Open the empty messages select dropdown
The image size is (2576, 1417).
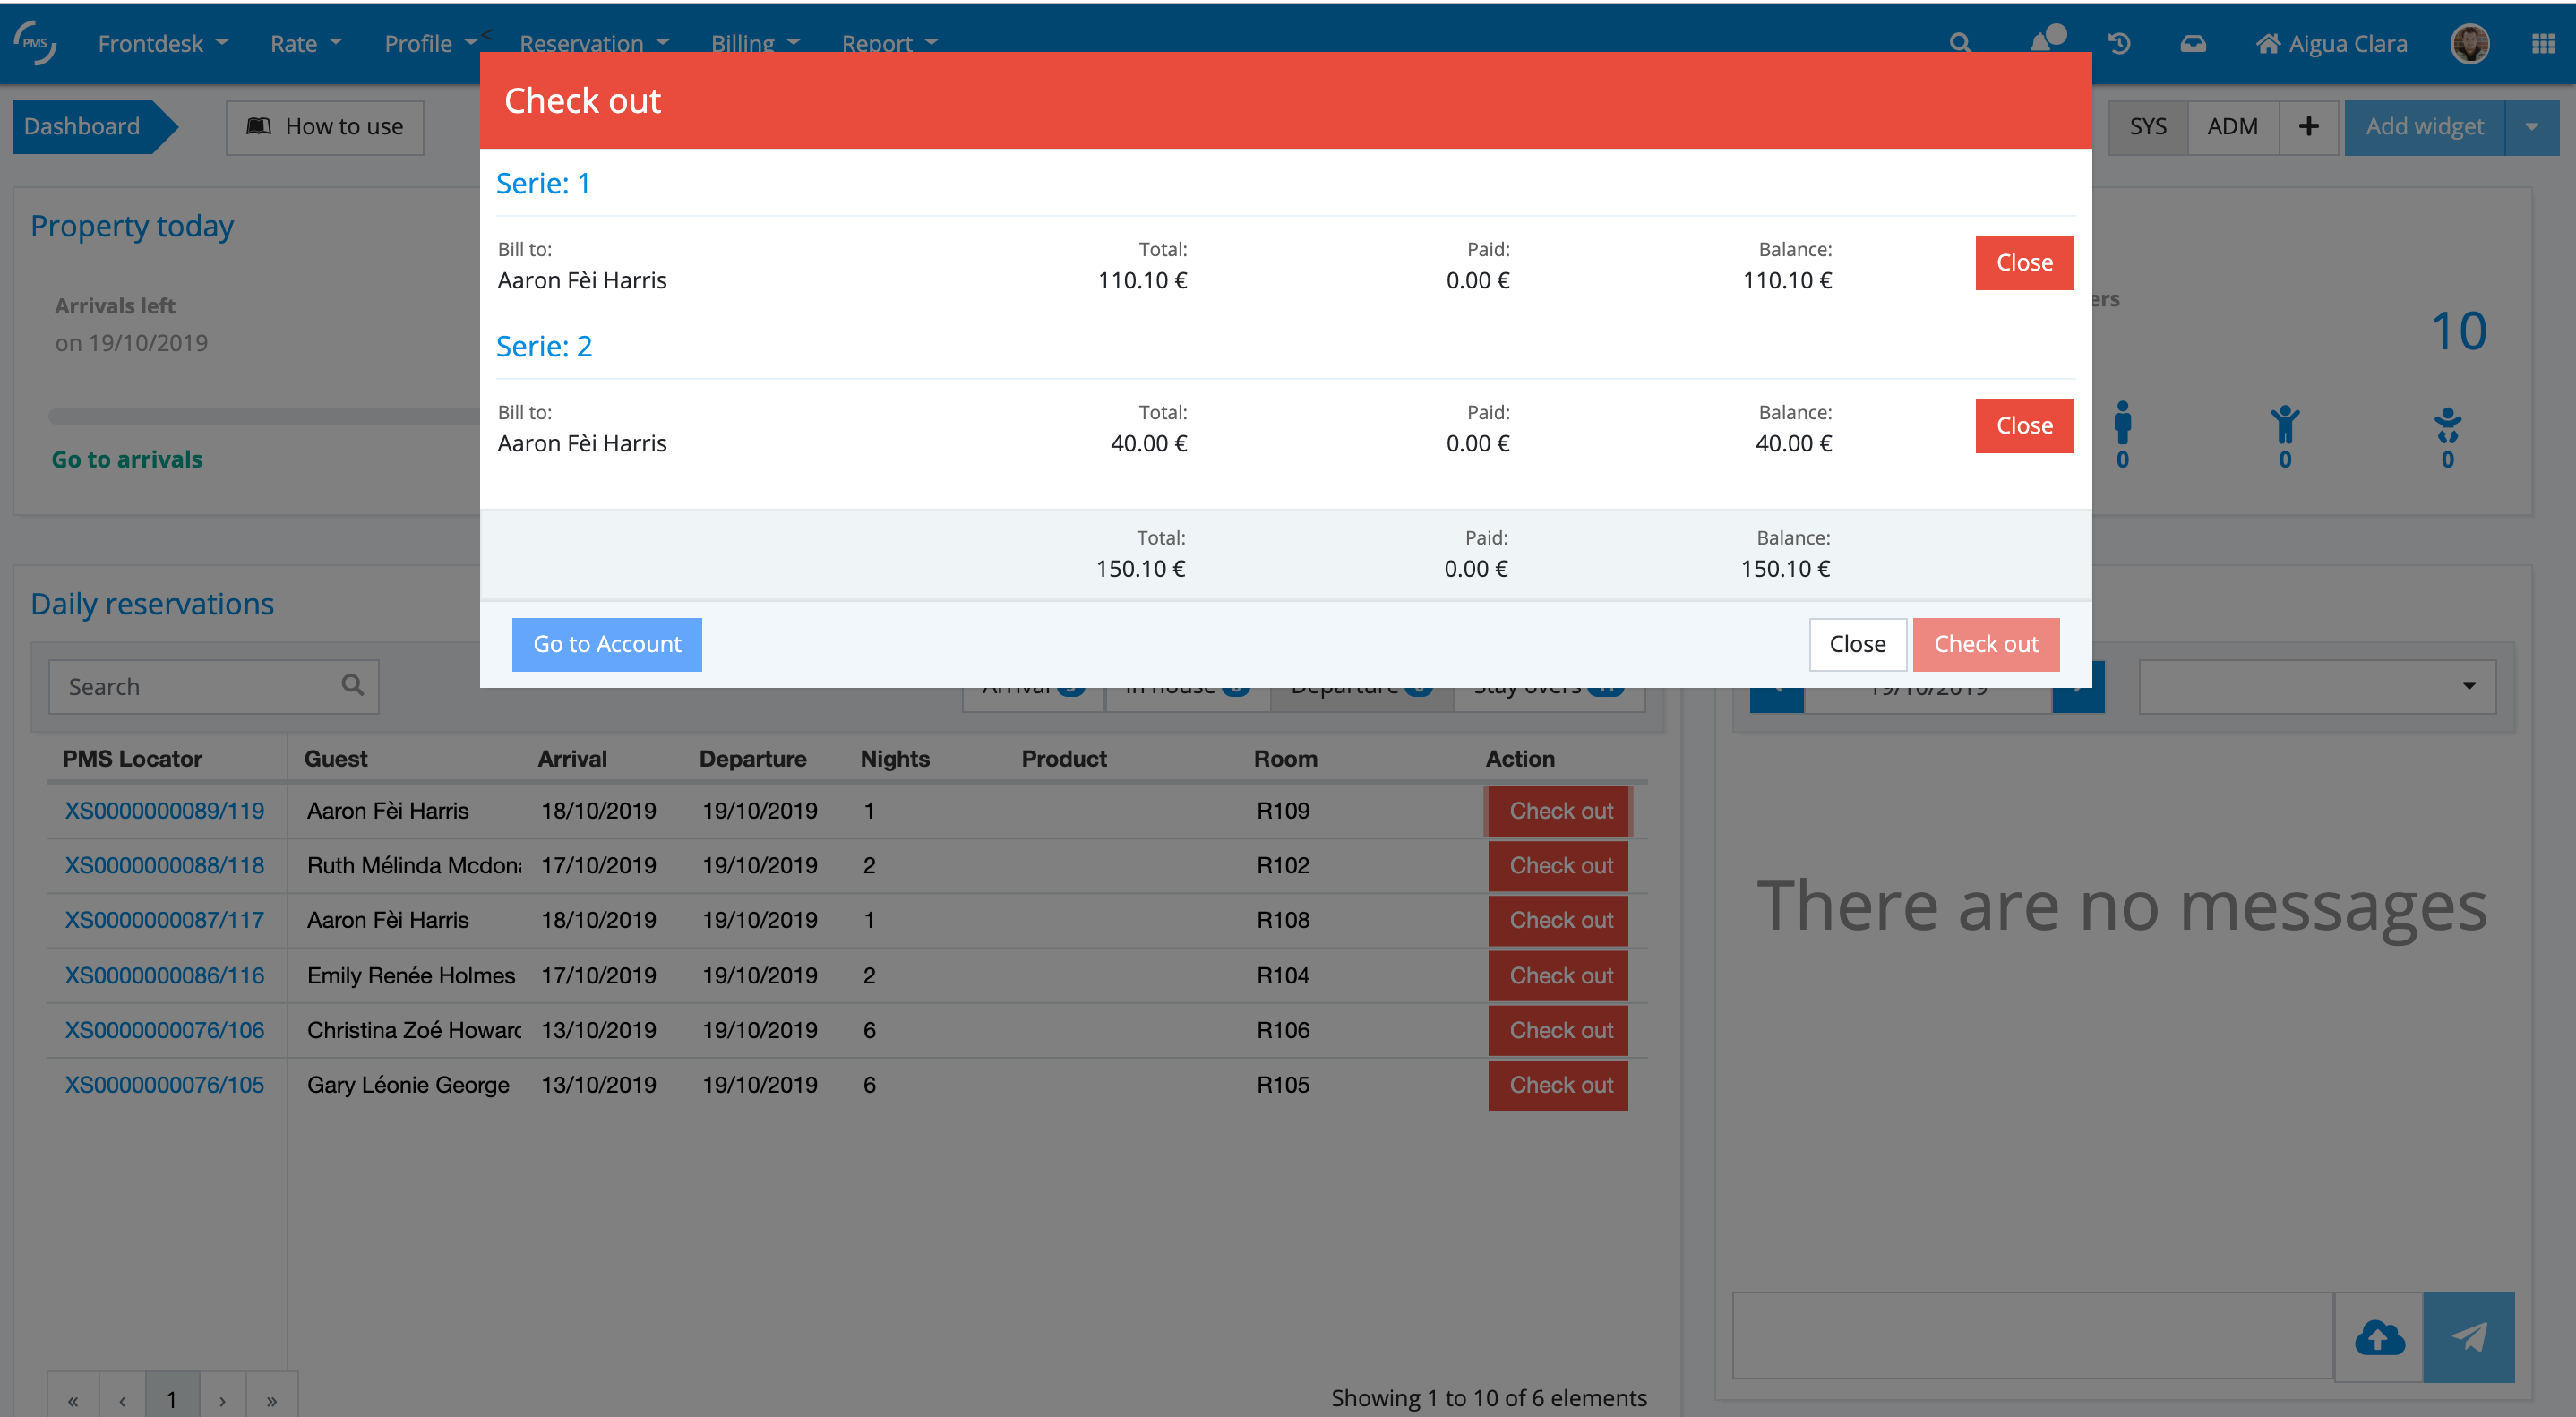pos(2316,686)
